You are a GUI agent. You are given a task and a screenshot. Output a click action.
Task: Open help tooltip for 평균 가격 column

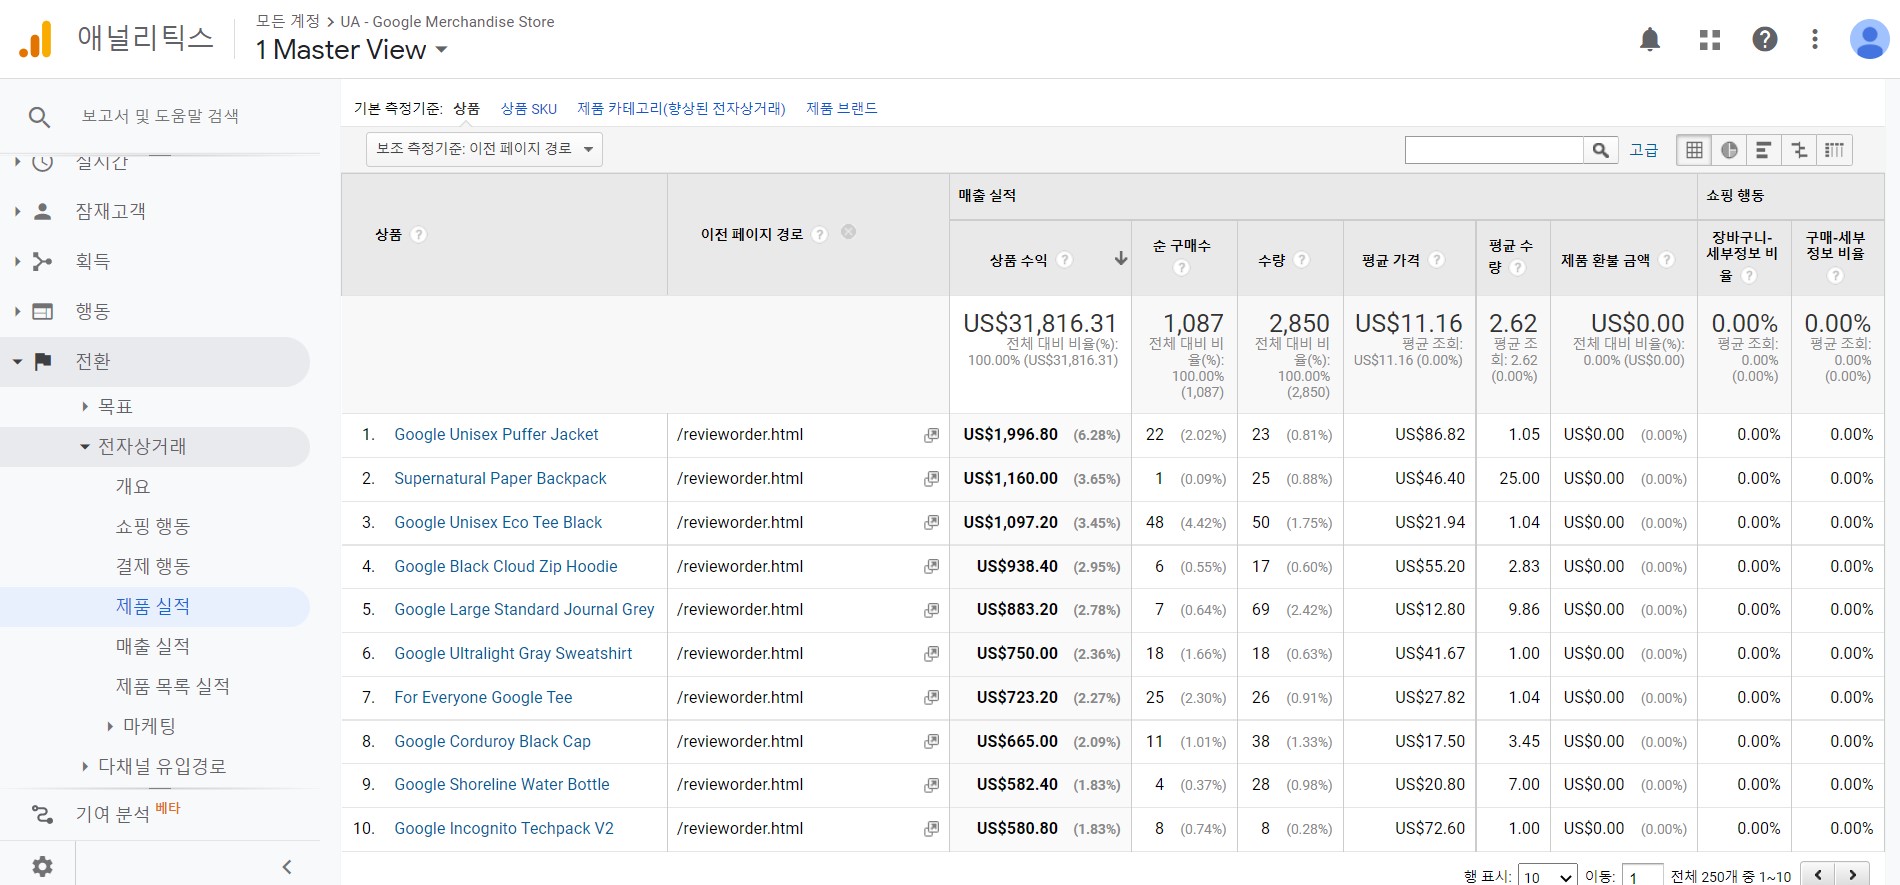point(1436,259)
